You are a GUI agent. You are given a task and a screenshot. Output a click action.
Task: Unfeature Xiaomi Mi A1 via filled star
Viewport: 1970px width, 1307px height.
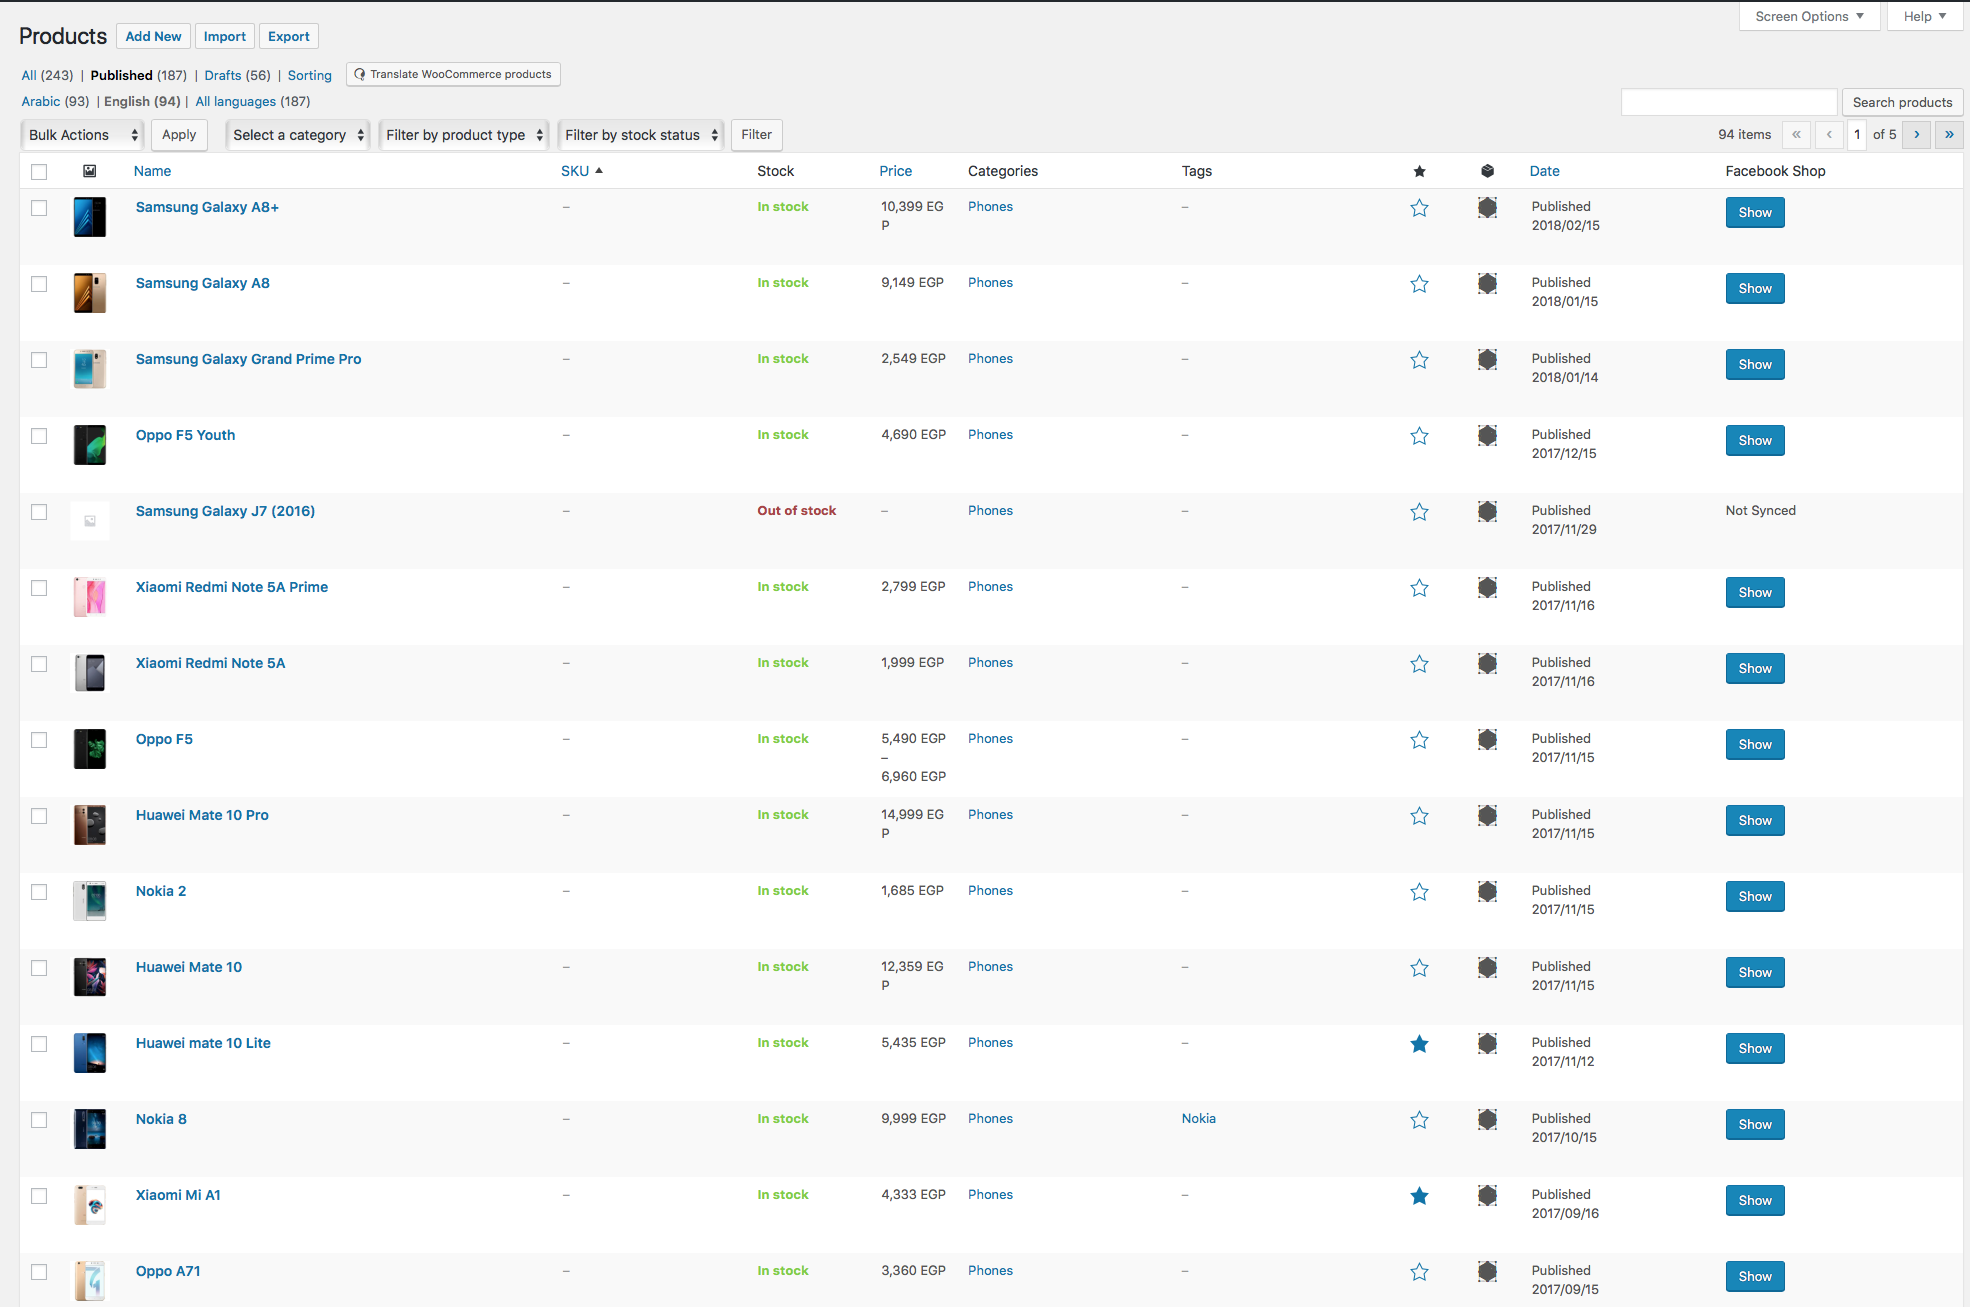[x=1419, y=1196]
